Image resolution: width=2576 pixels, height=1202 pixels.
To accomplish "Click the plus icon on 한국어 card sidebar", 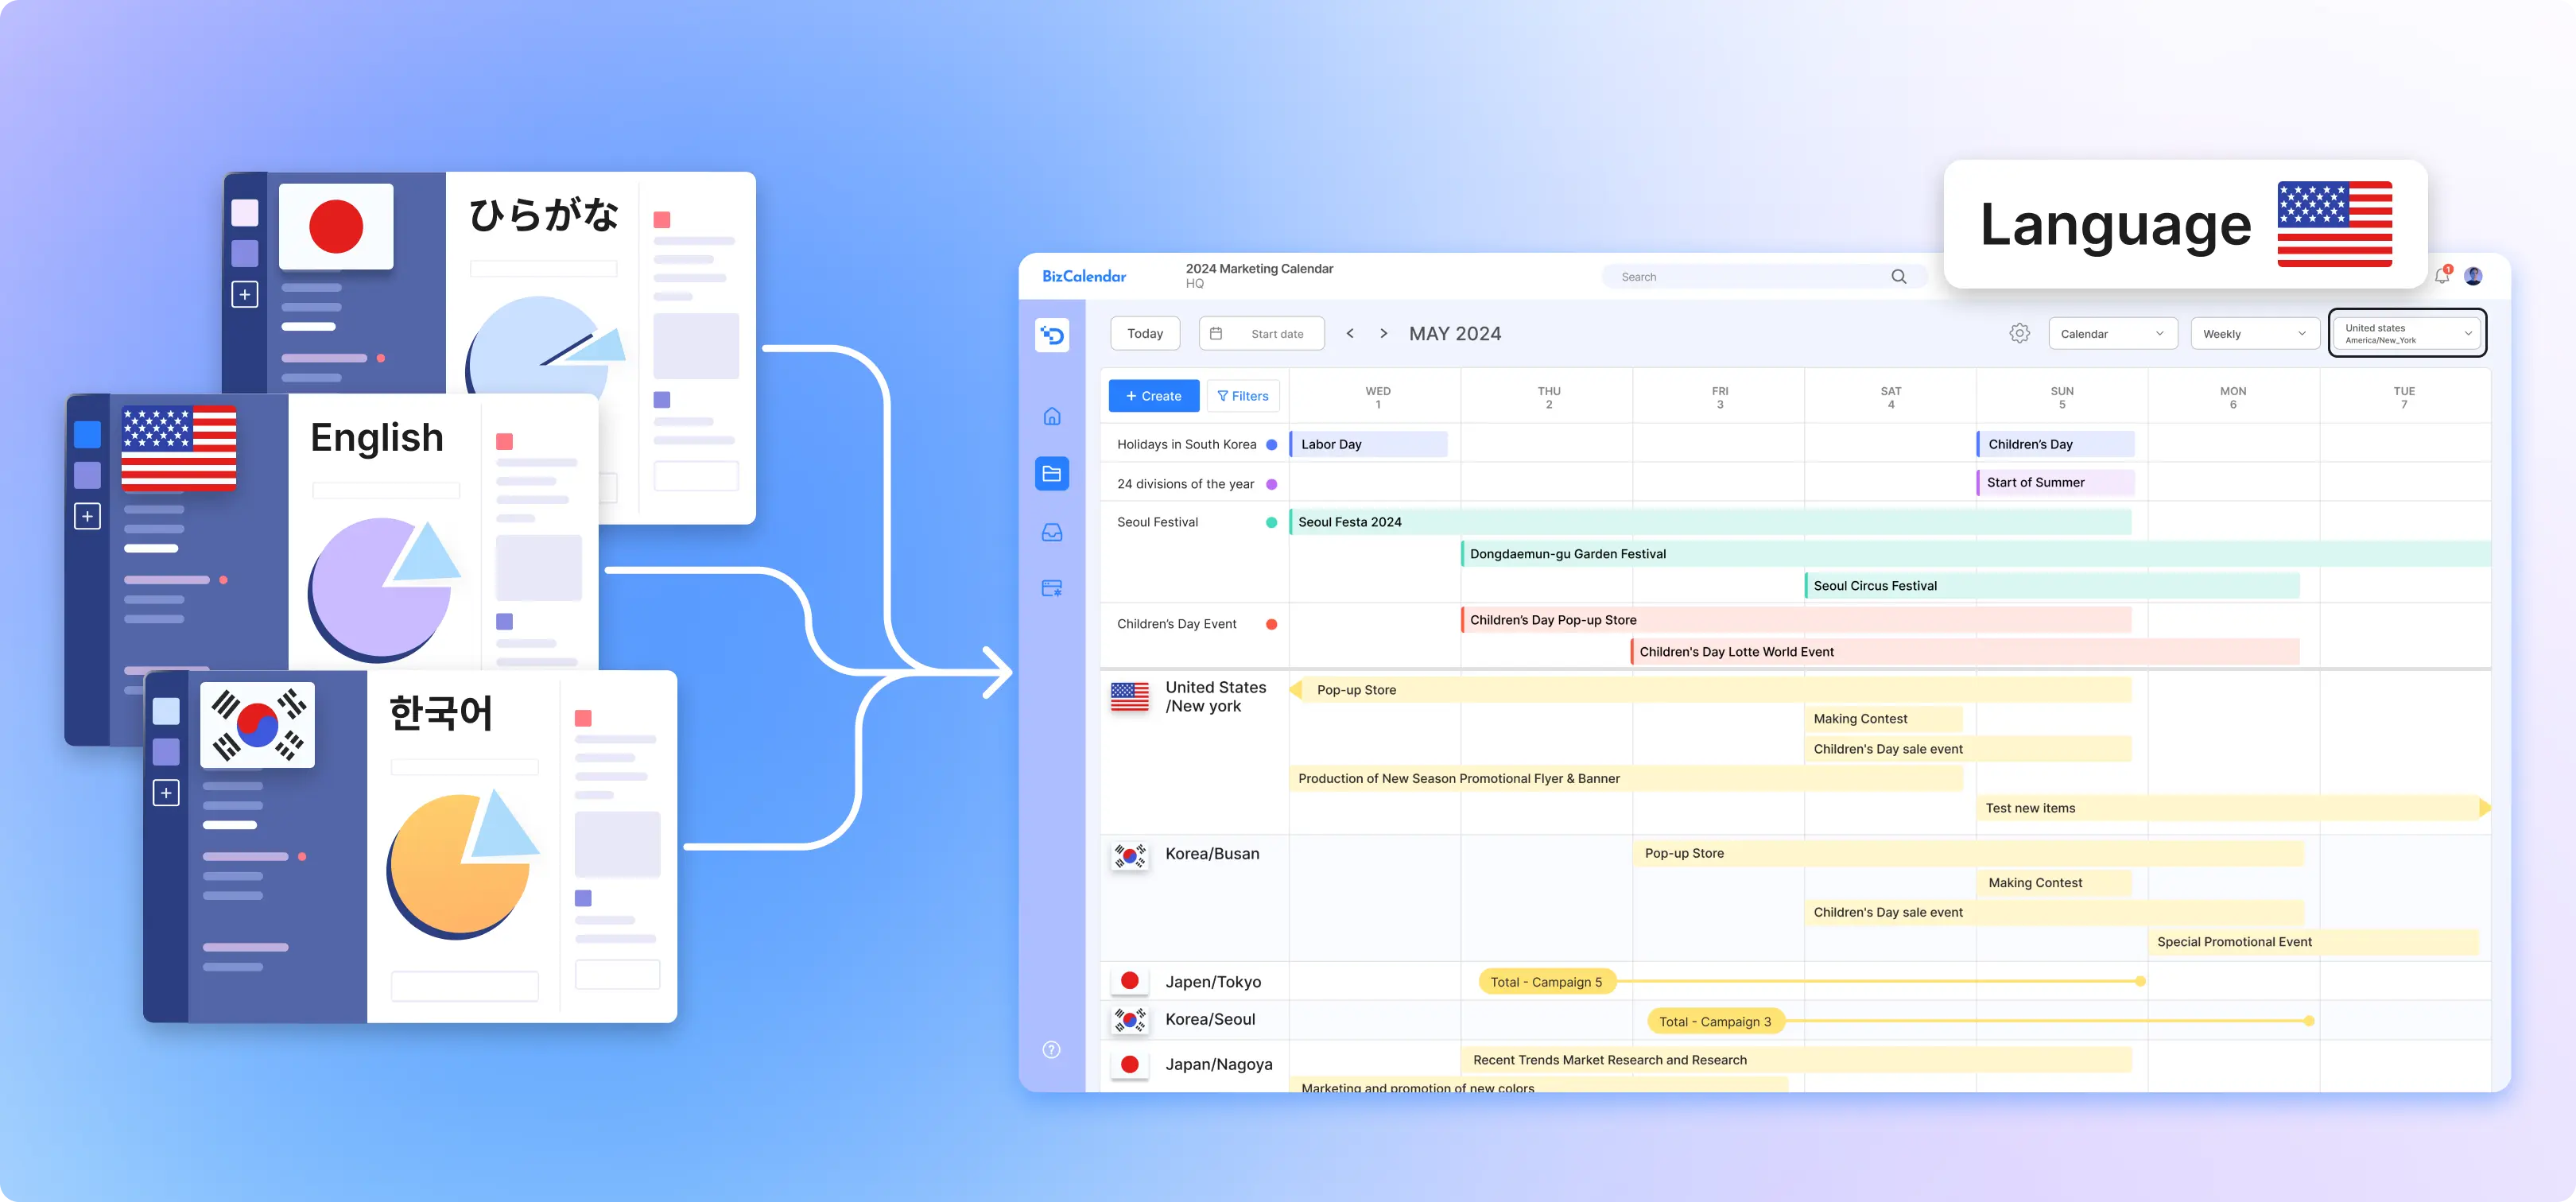I will point(166,793).
